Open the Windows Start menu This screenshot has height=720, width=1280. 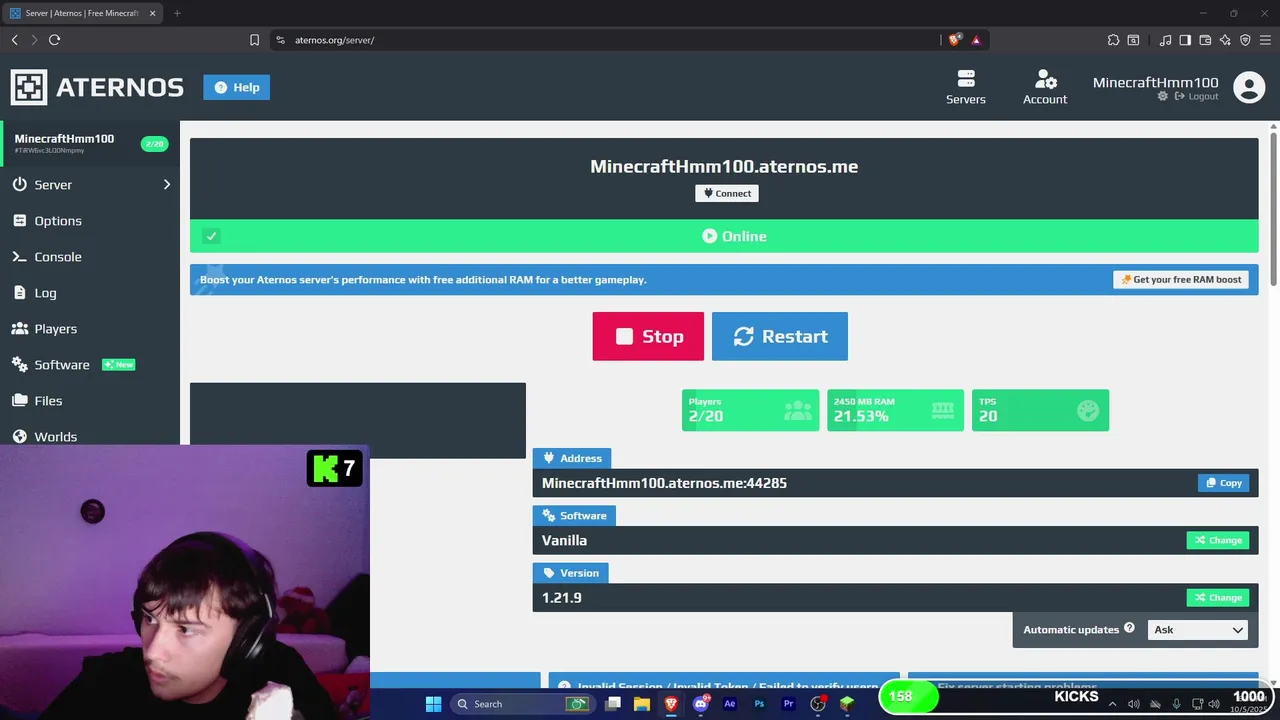point(433,704)
